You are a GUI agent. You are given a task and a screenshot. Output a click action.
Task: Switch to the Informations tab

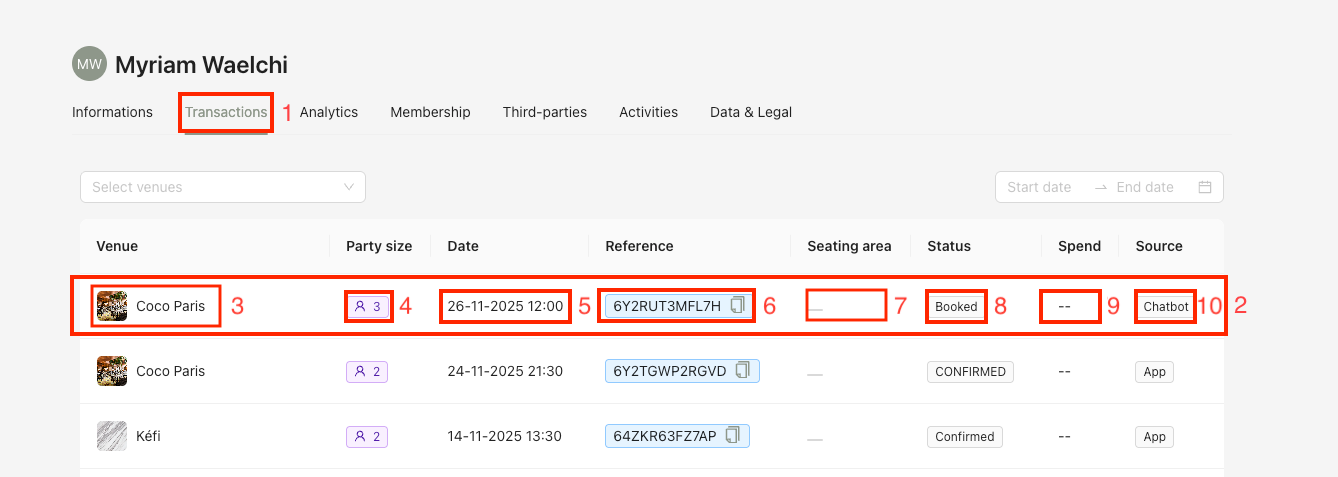[x=112, y=112]
